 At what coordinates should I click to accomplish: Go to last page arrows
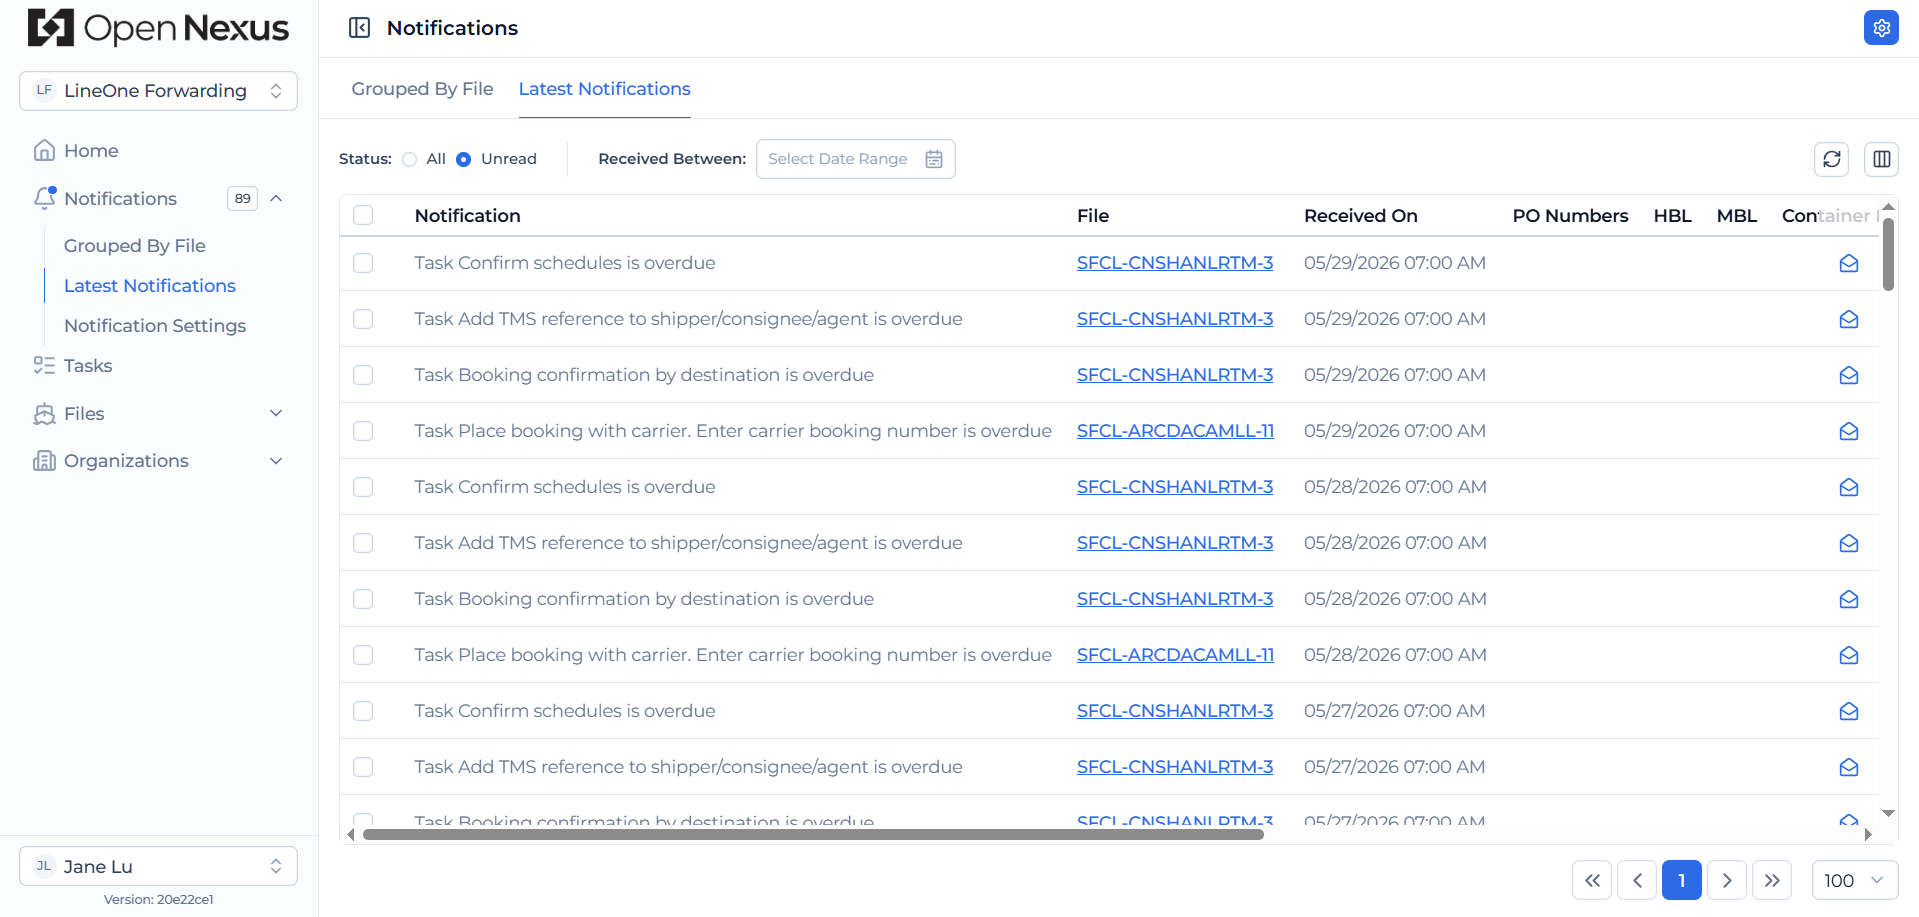[1772, 880]
